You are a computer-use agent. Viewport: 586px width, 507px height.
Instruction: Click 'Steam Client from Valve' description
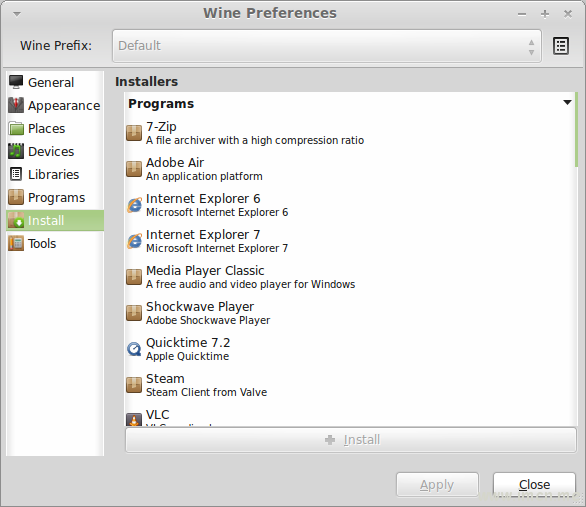206,392
